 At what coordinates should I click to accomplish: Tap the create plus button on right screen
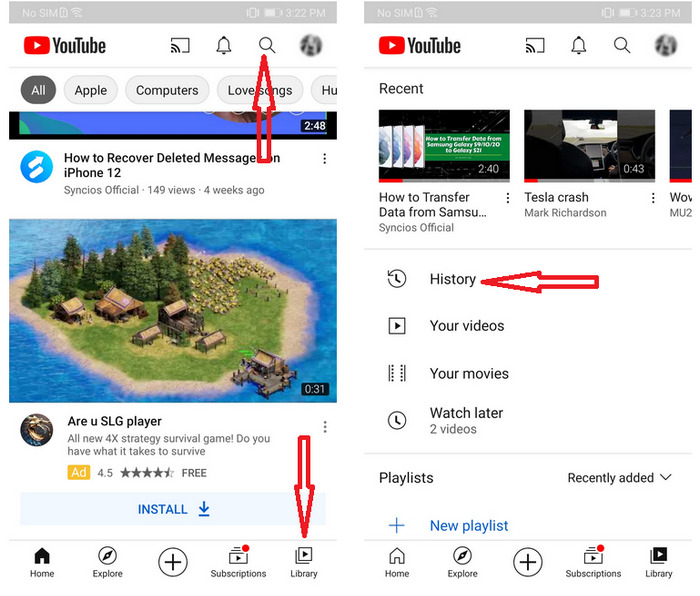coord(528,562)
